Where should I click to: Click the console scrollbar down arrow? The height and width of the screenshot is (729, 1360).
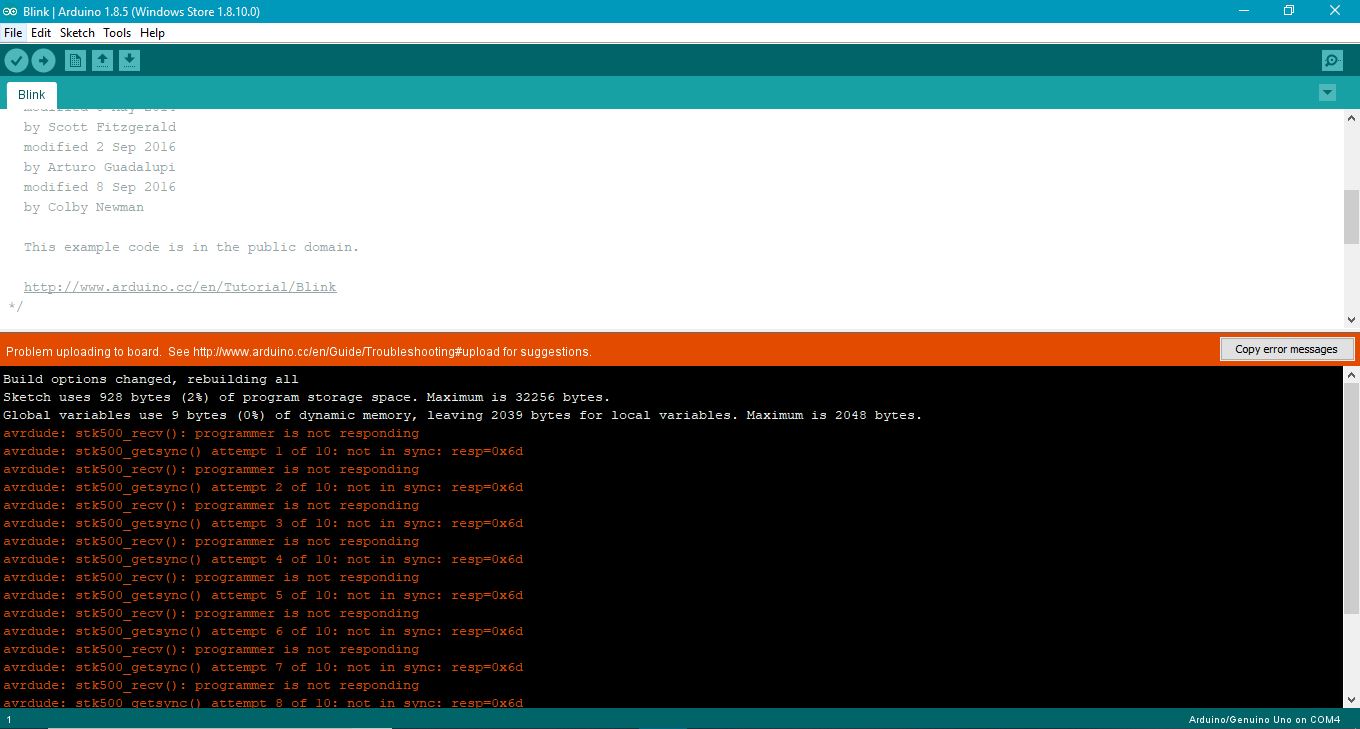(x=1351, y=700)
